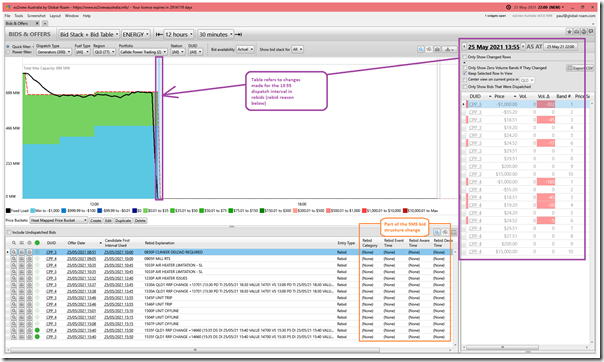Click the print icon in top-right toolbar
Viewport: 604px width, 362px height.
click(584, 32)
